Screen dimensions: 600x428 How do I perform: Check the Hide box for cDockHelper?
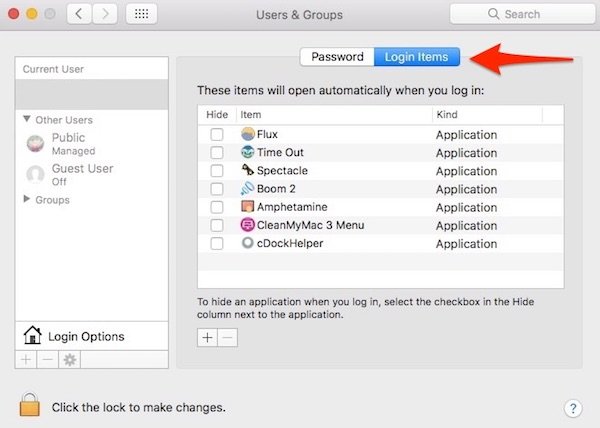click(217, 243)
